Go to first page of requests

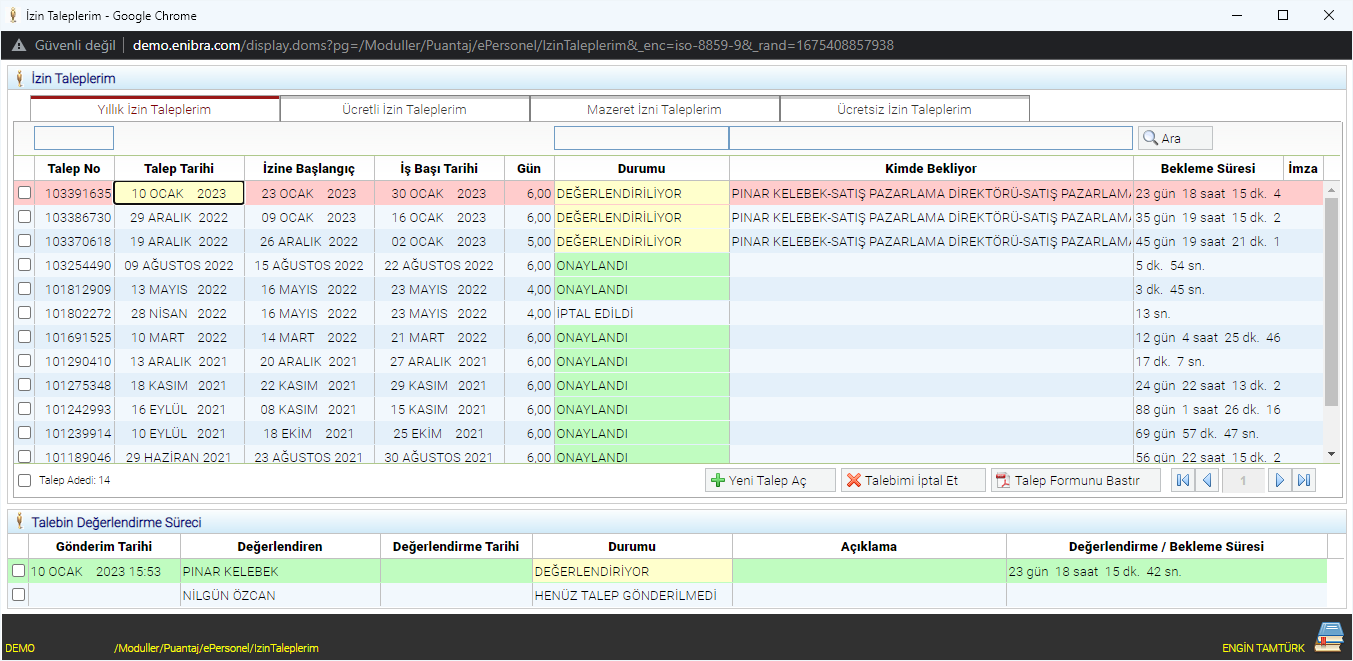1183,481
